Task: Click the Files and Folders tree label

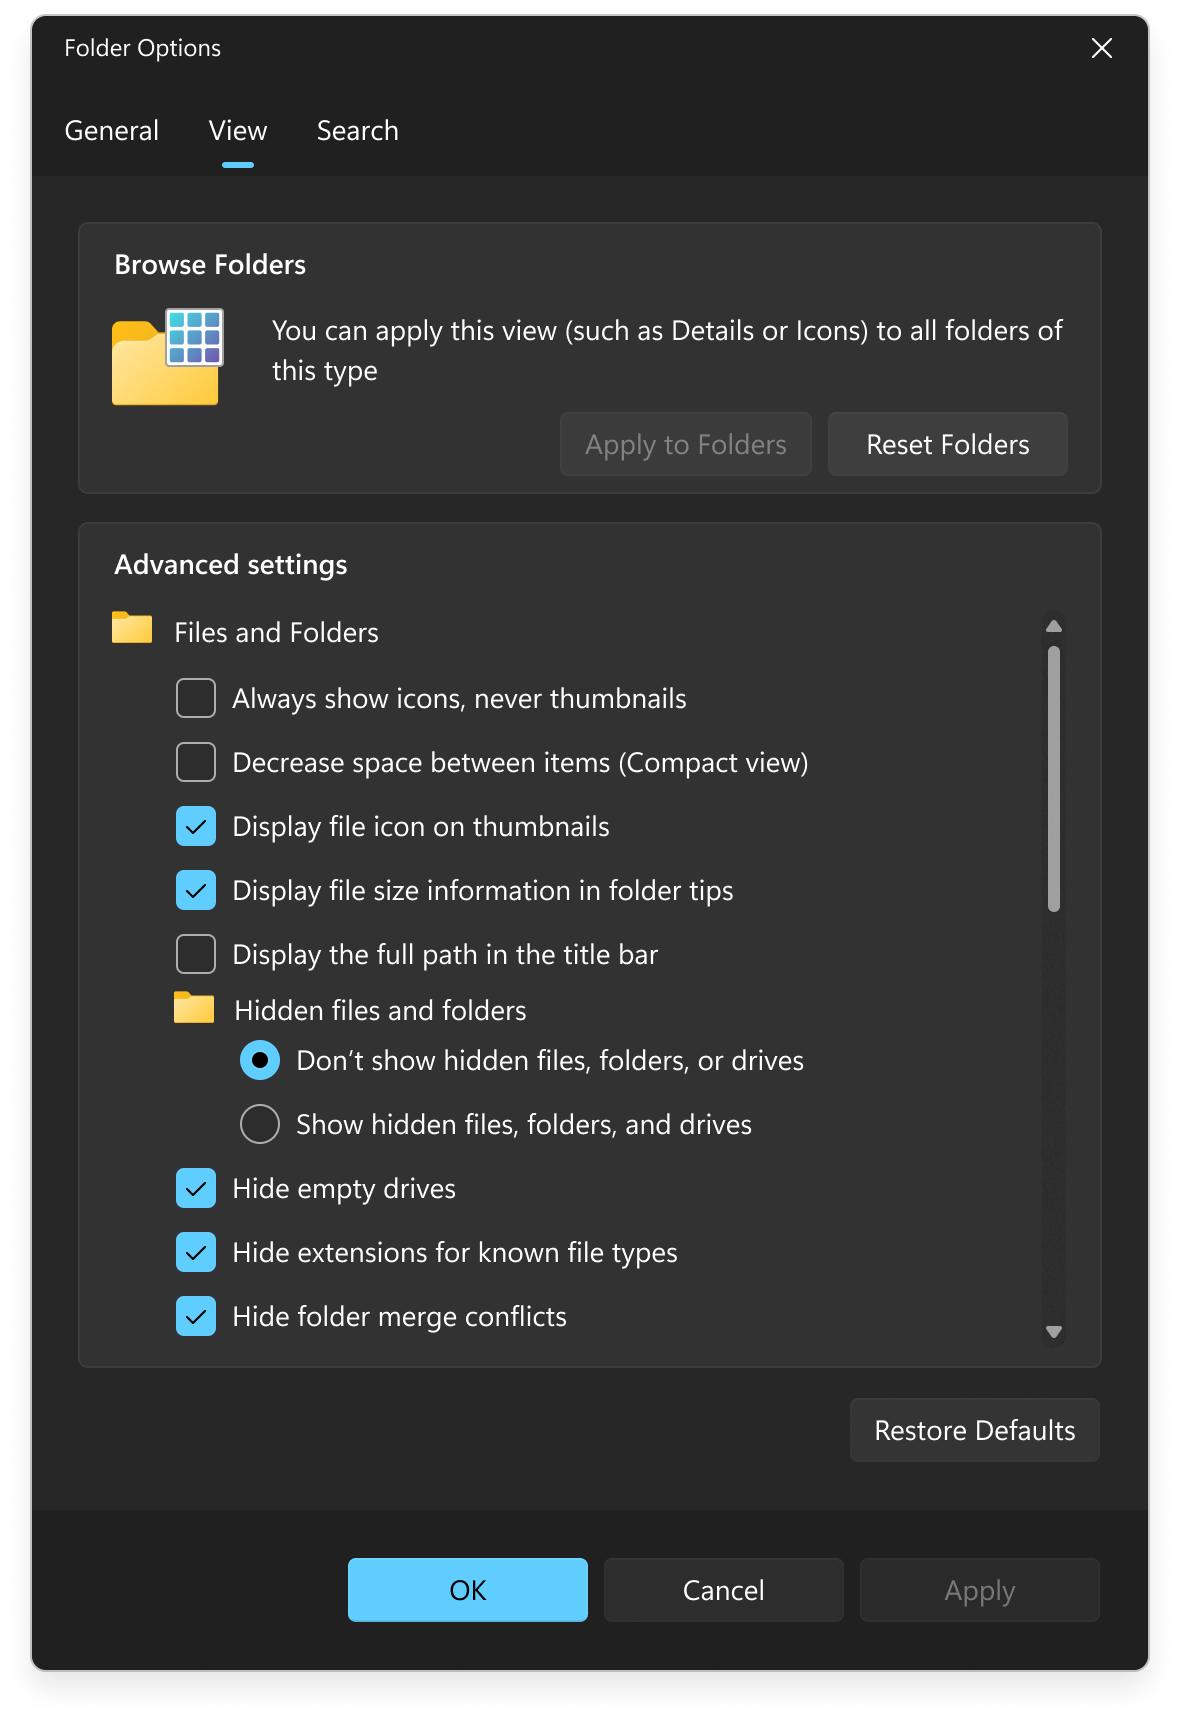Action: click(x=277, y=632)
